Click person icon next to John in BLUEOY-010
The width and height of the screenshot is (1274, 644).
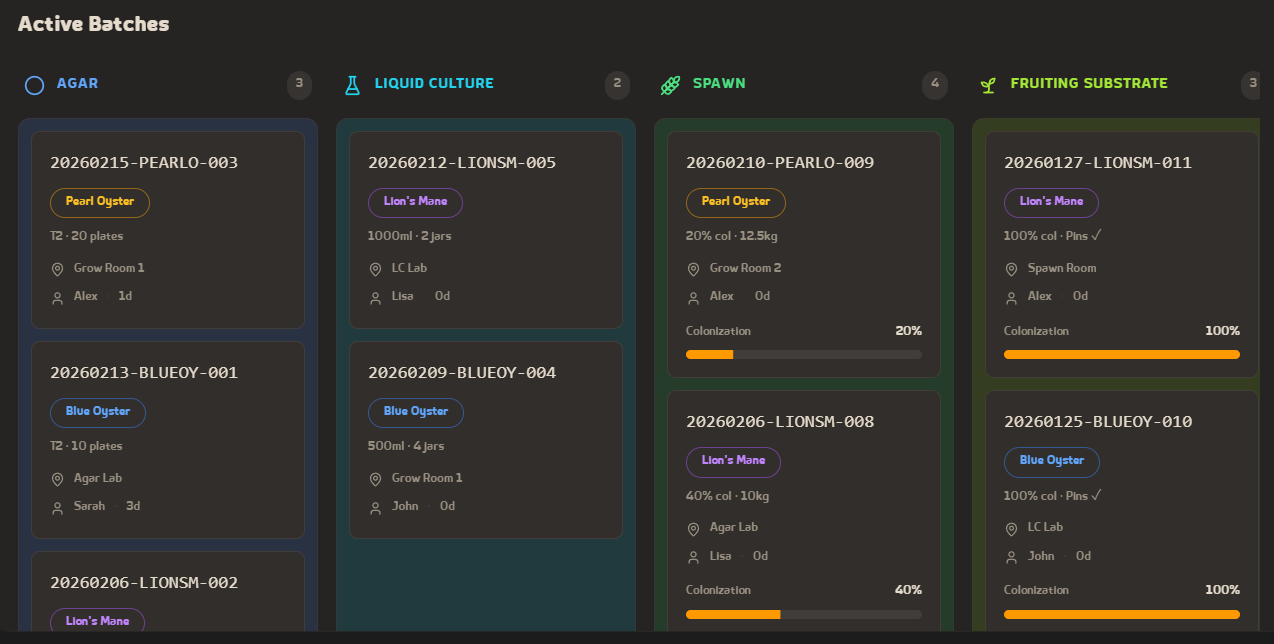[x=1011, y=557]
